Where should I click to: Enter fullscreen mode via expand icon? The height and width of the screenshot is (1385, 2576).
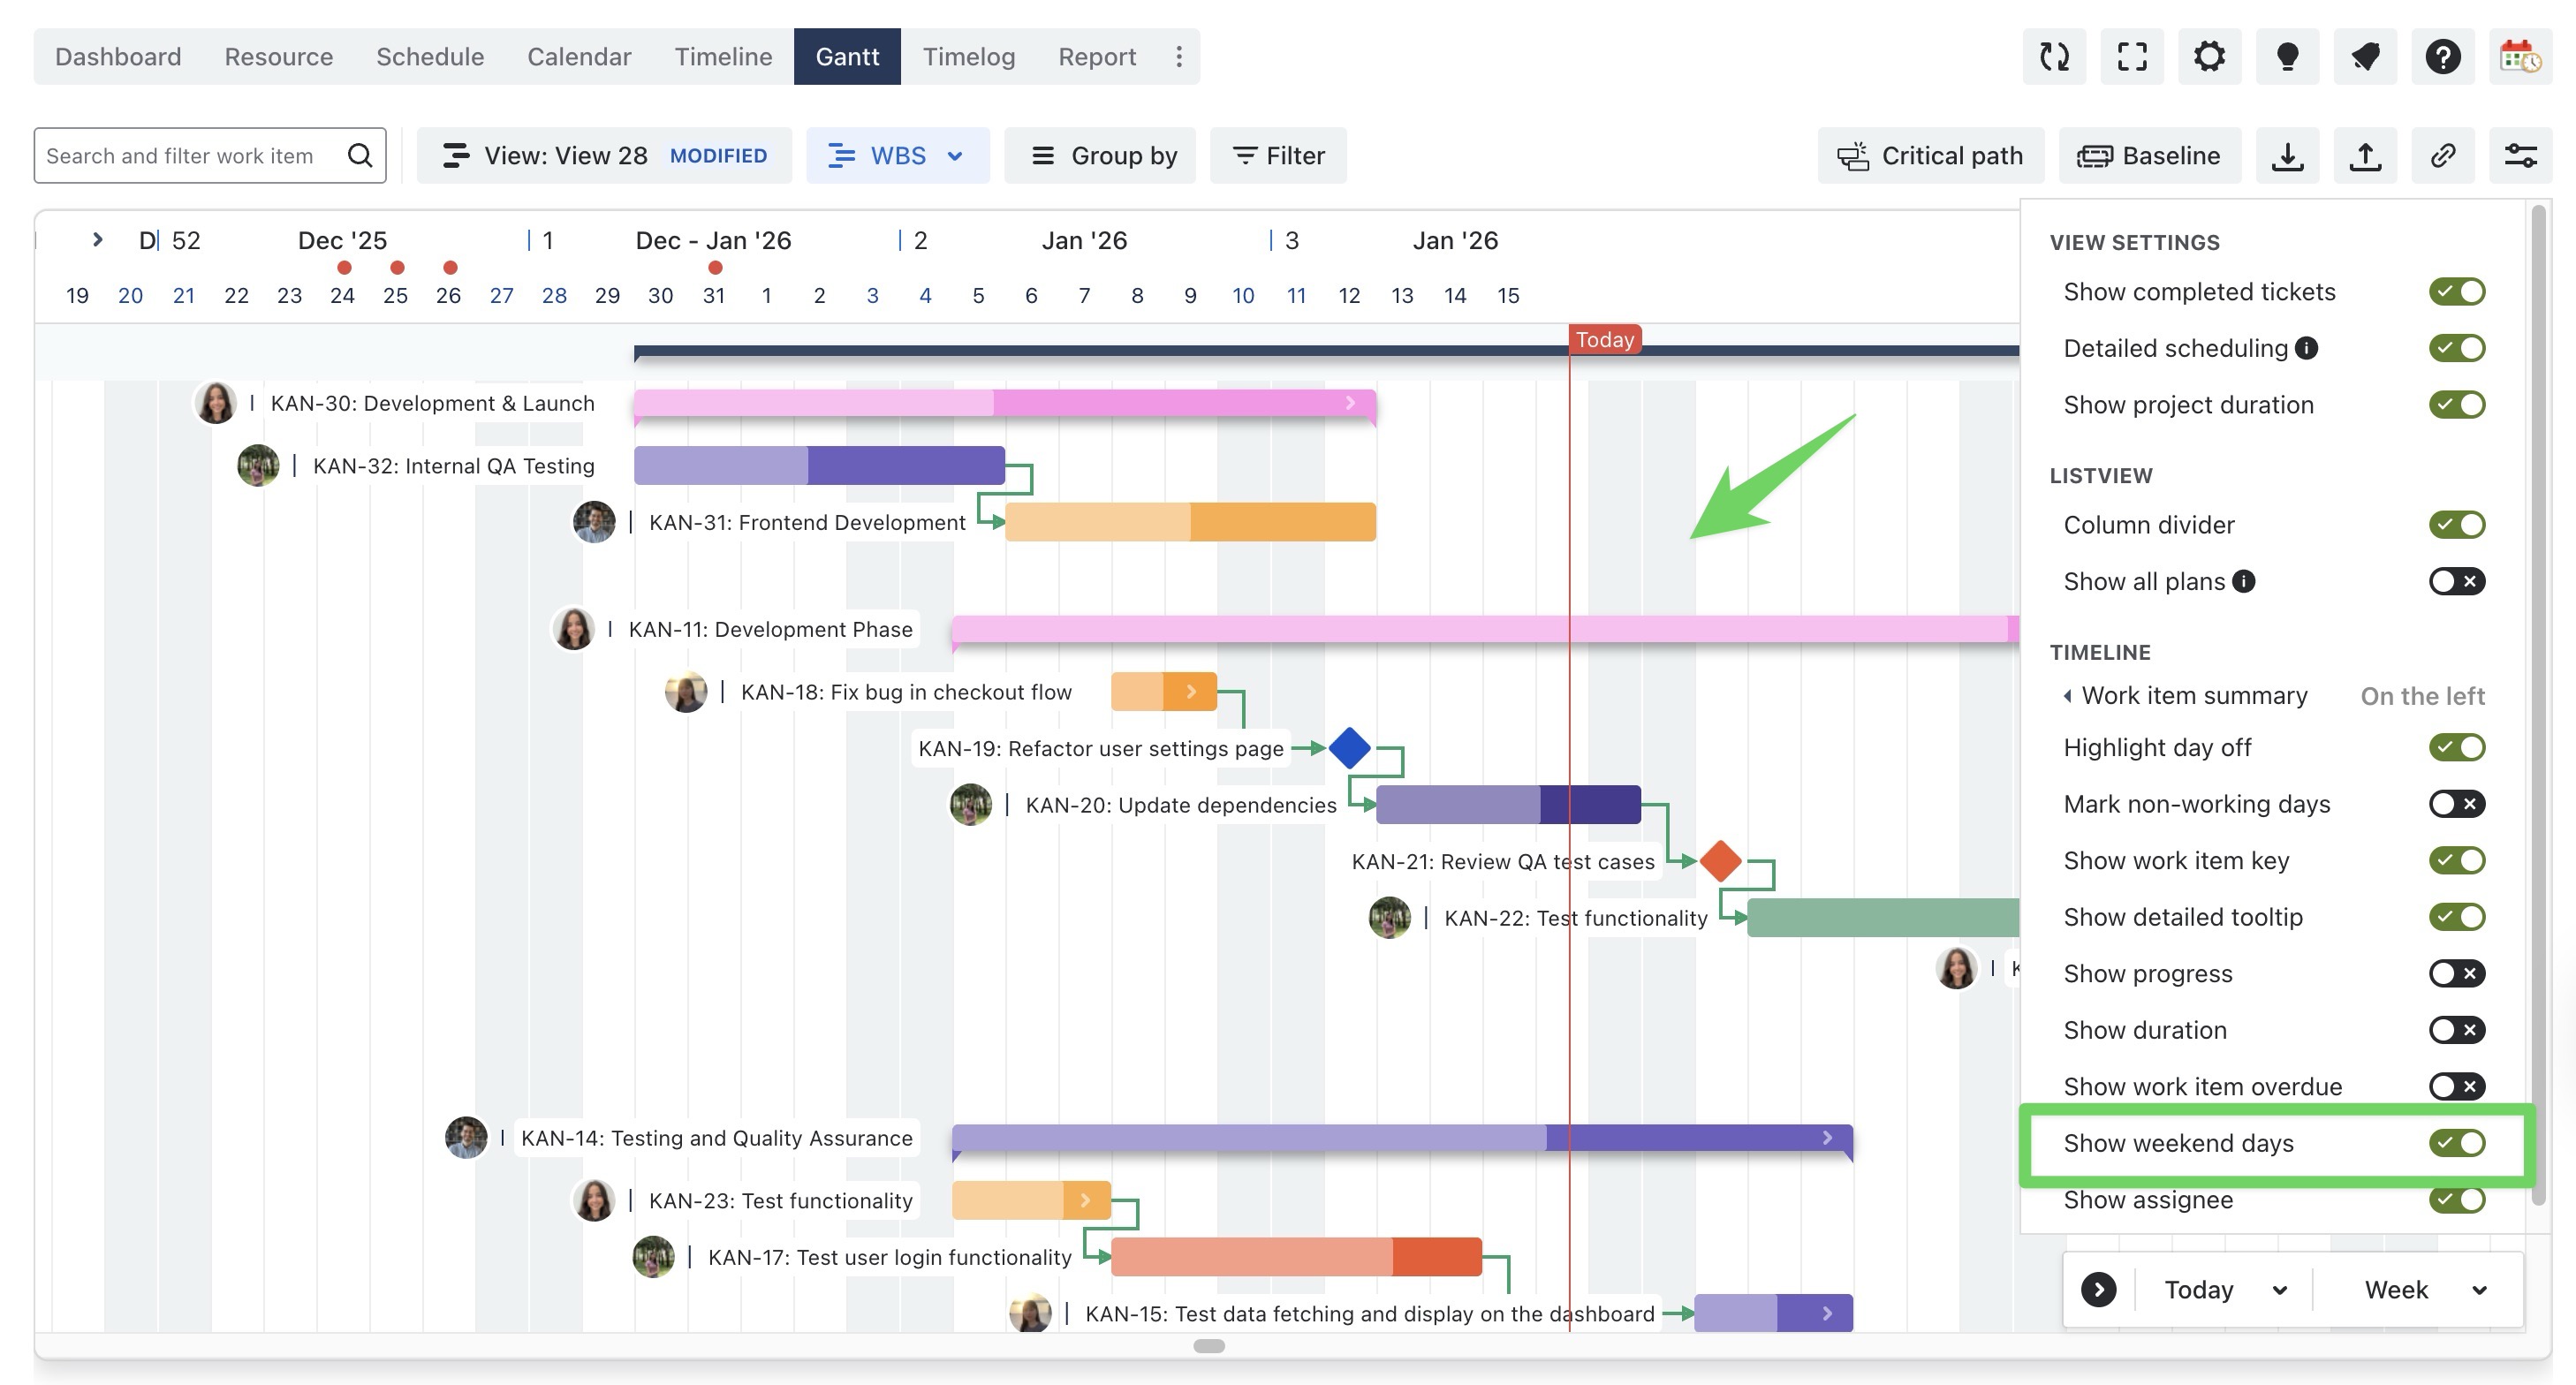coord(2132,57)
